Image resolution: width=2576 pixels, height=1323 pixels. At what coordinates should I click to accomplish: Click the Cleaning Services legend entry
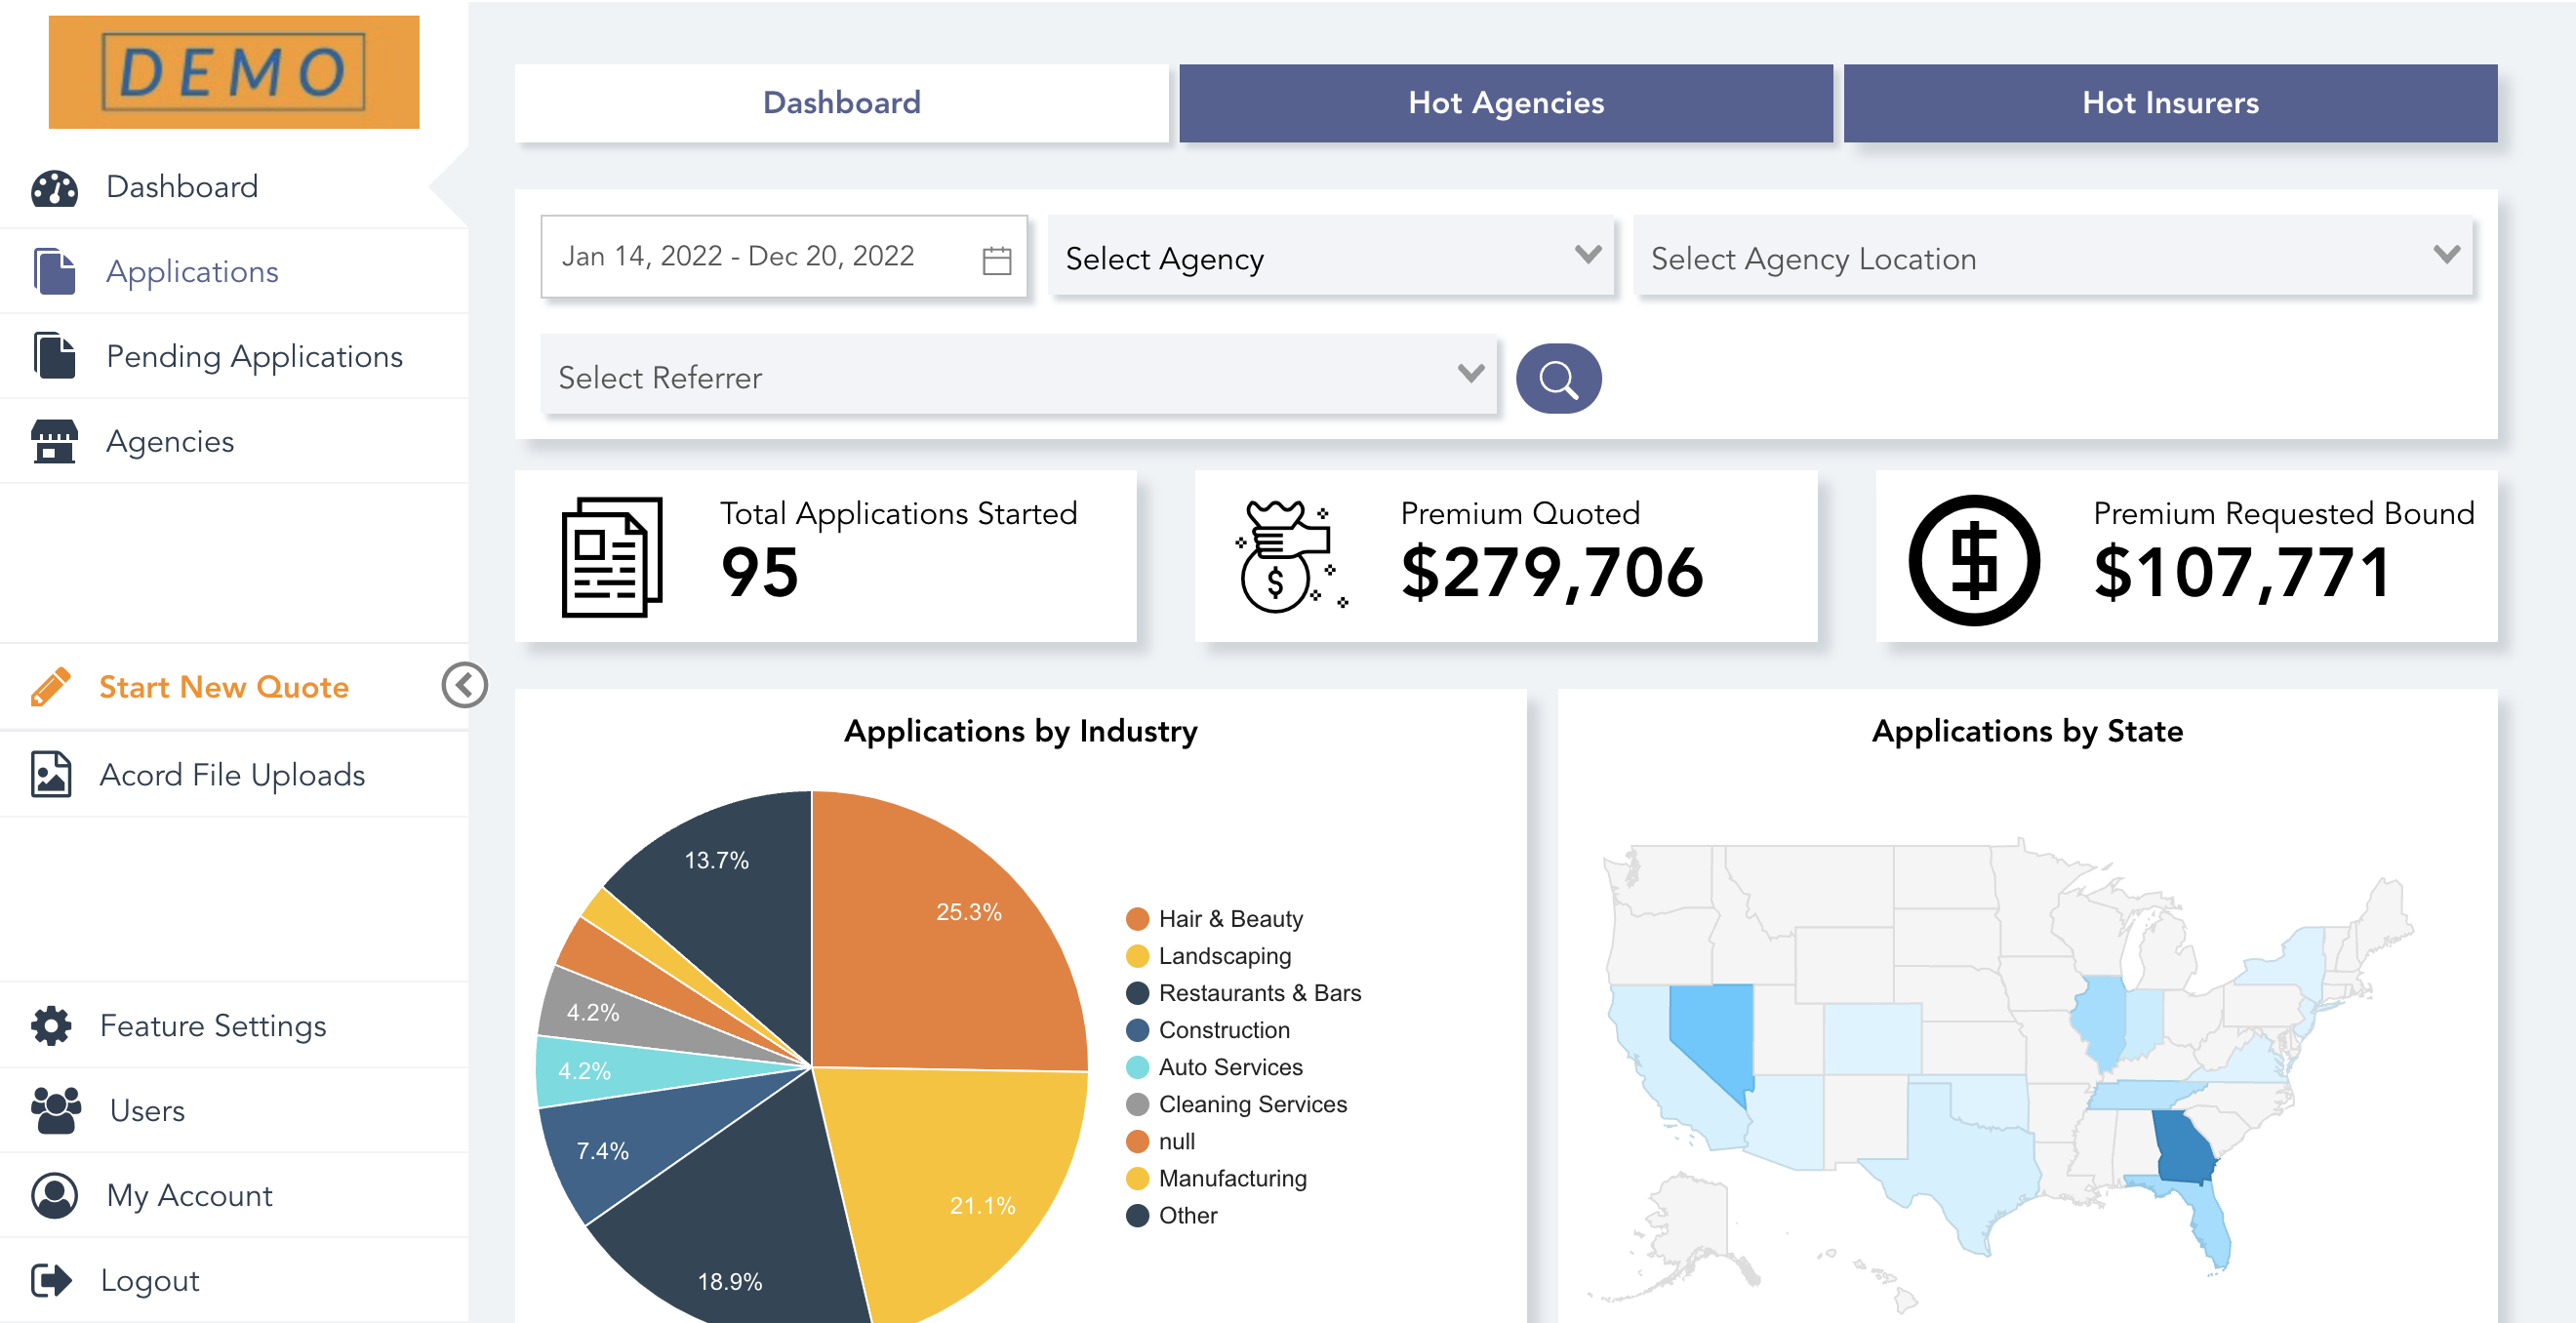1237,1104
